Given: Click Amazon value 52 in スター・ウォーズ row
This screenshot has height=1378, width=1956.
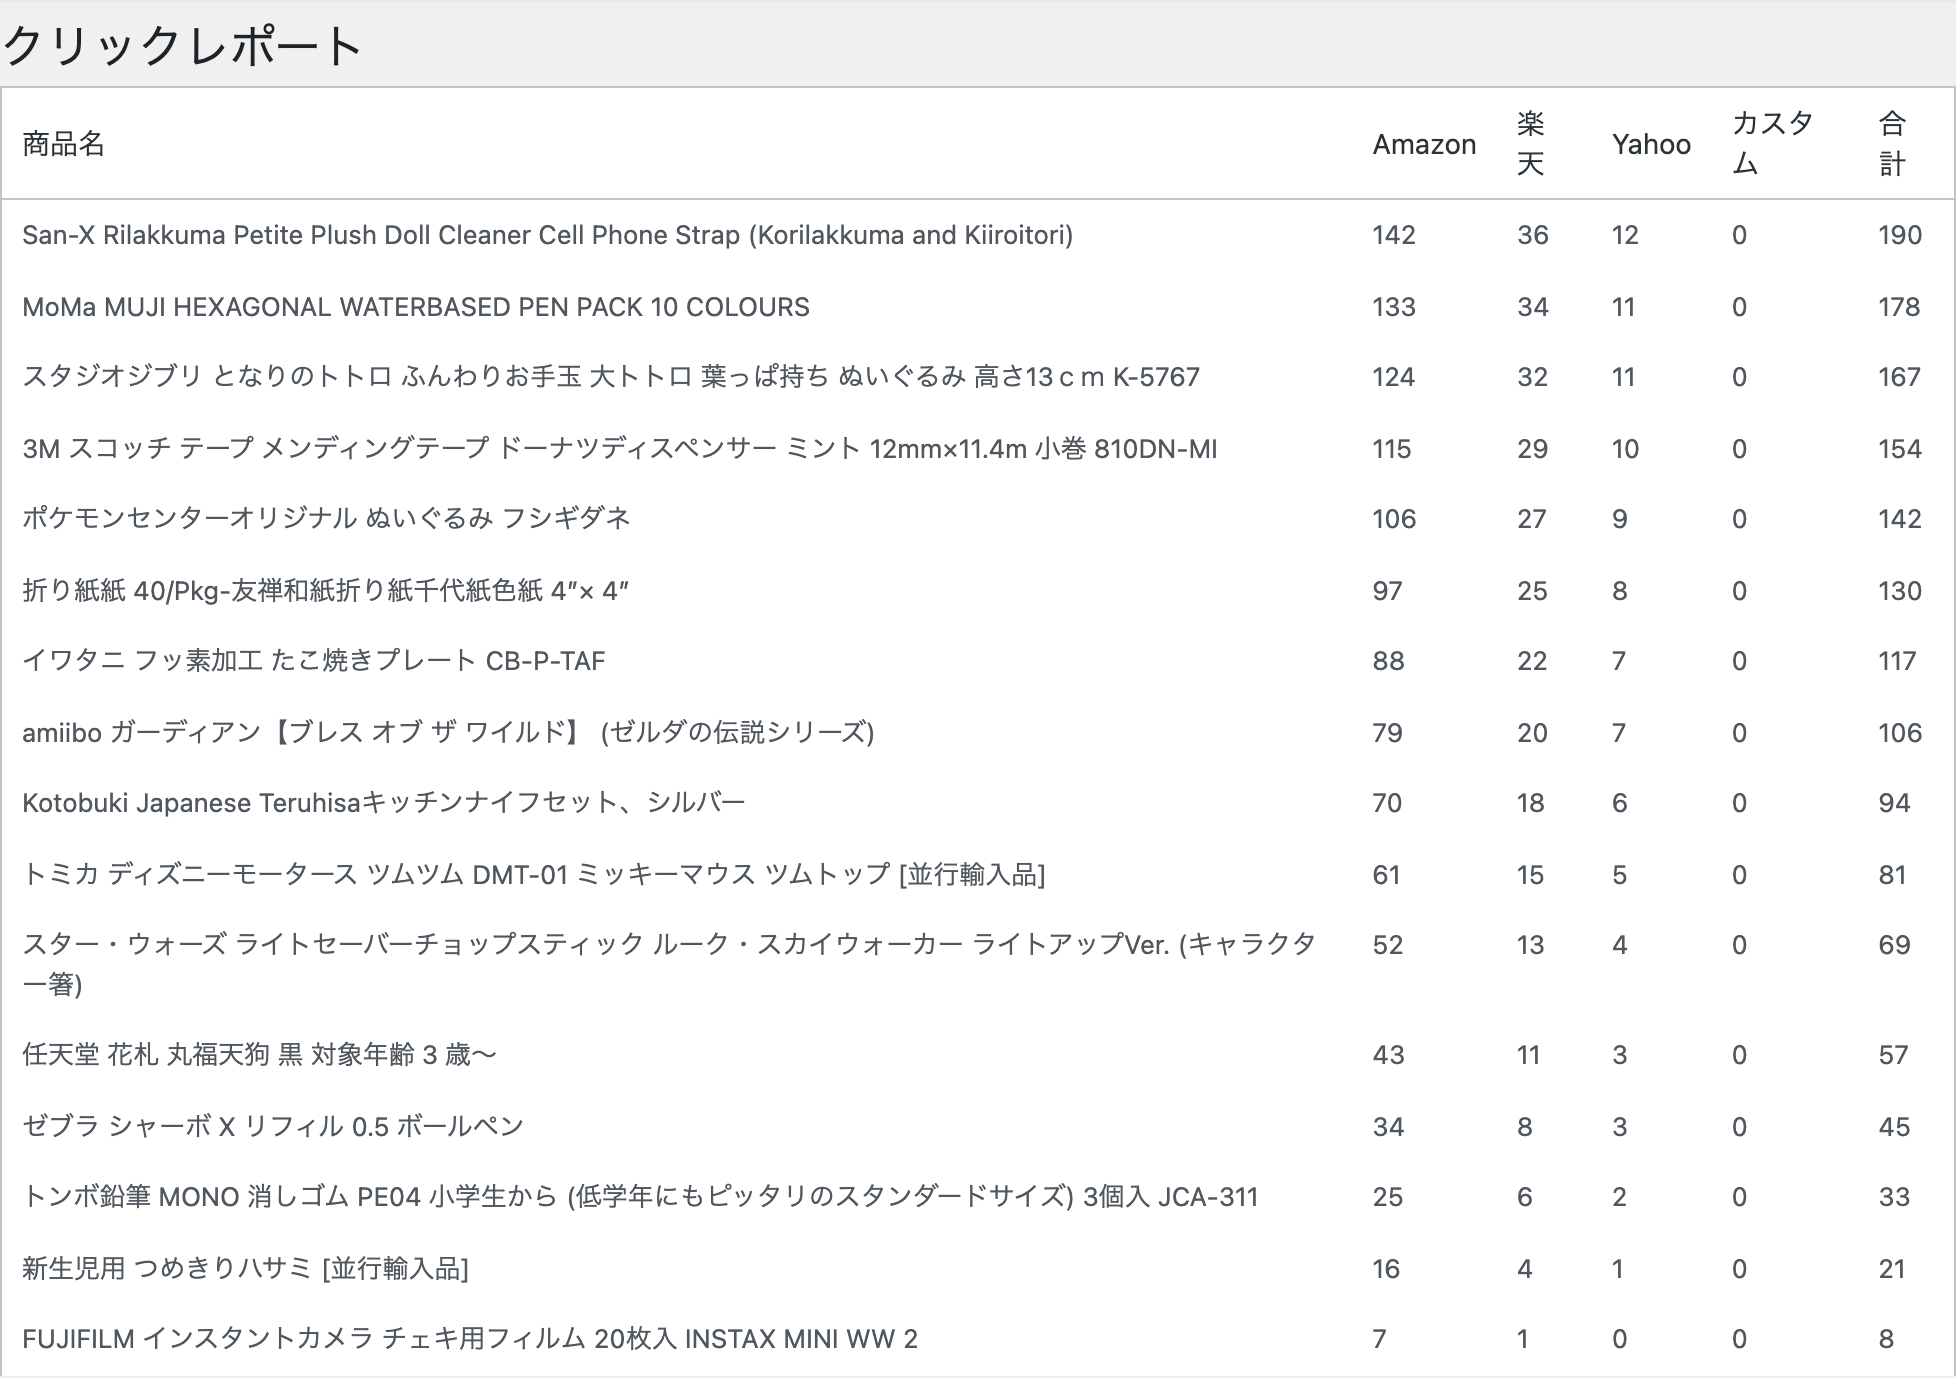Looking at the screenshot, I should 1388,945.
